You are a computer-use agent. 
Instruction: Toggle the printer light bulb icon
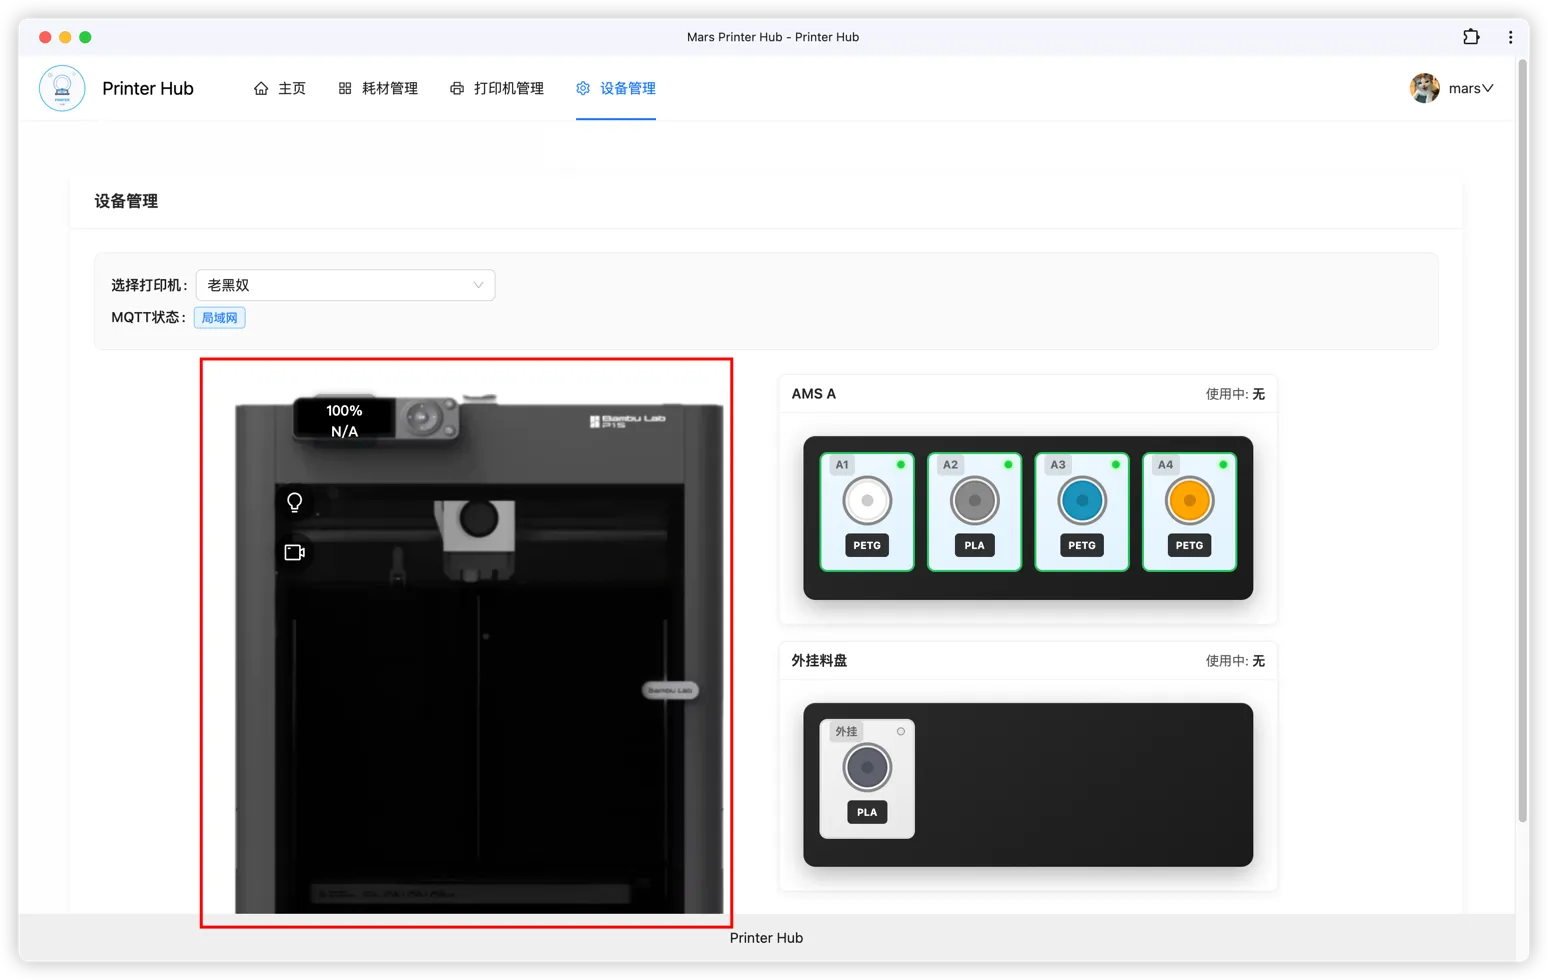[x=295, y=502]
